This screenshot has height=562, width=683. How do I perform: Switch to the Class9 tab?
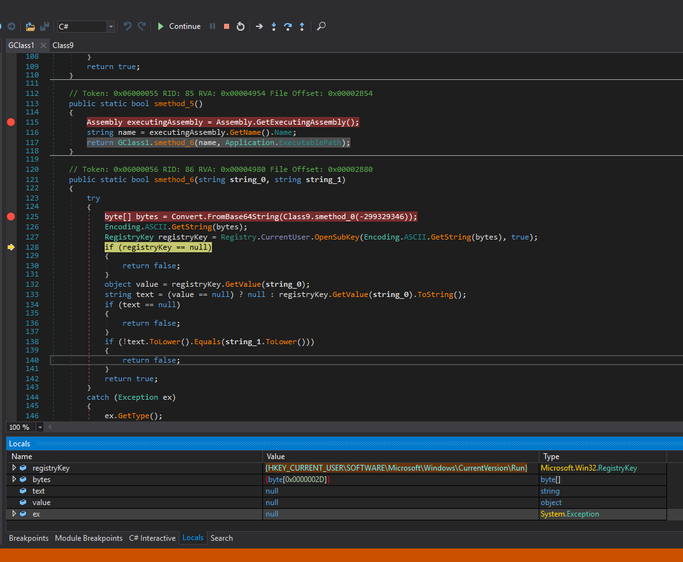[x=63, y=45]
